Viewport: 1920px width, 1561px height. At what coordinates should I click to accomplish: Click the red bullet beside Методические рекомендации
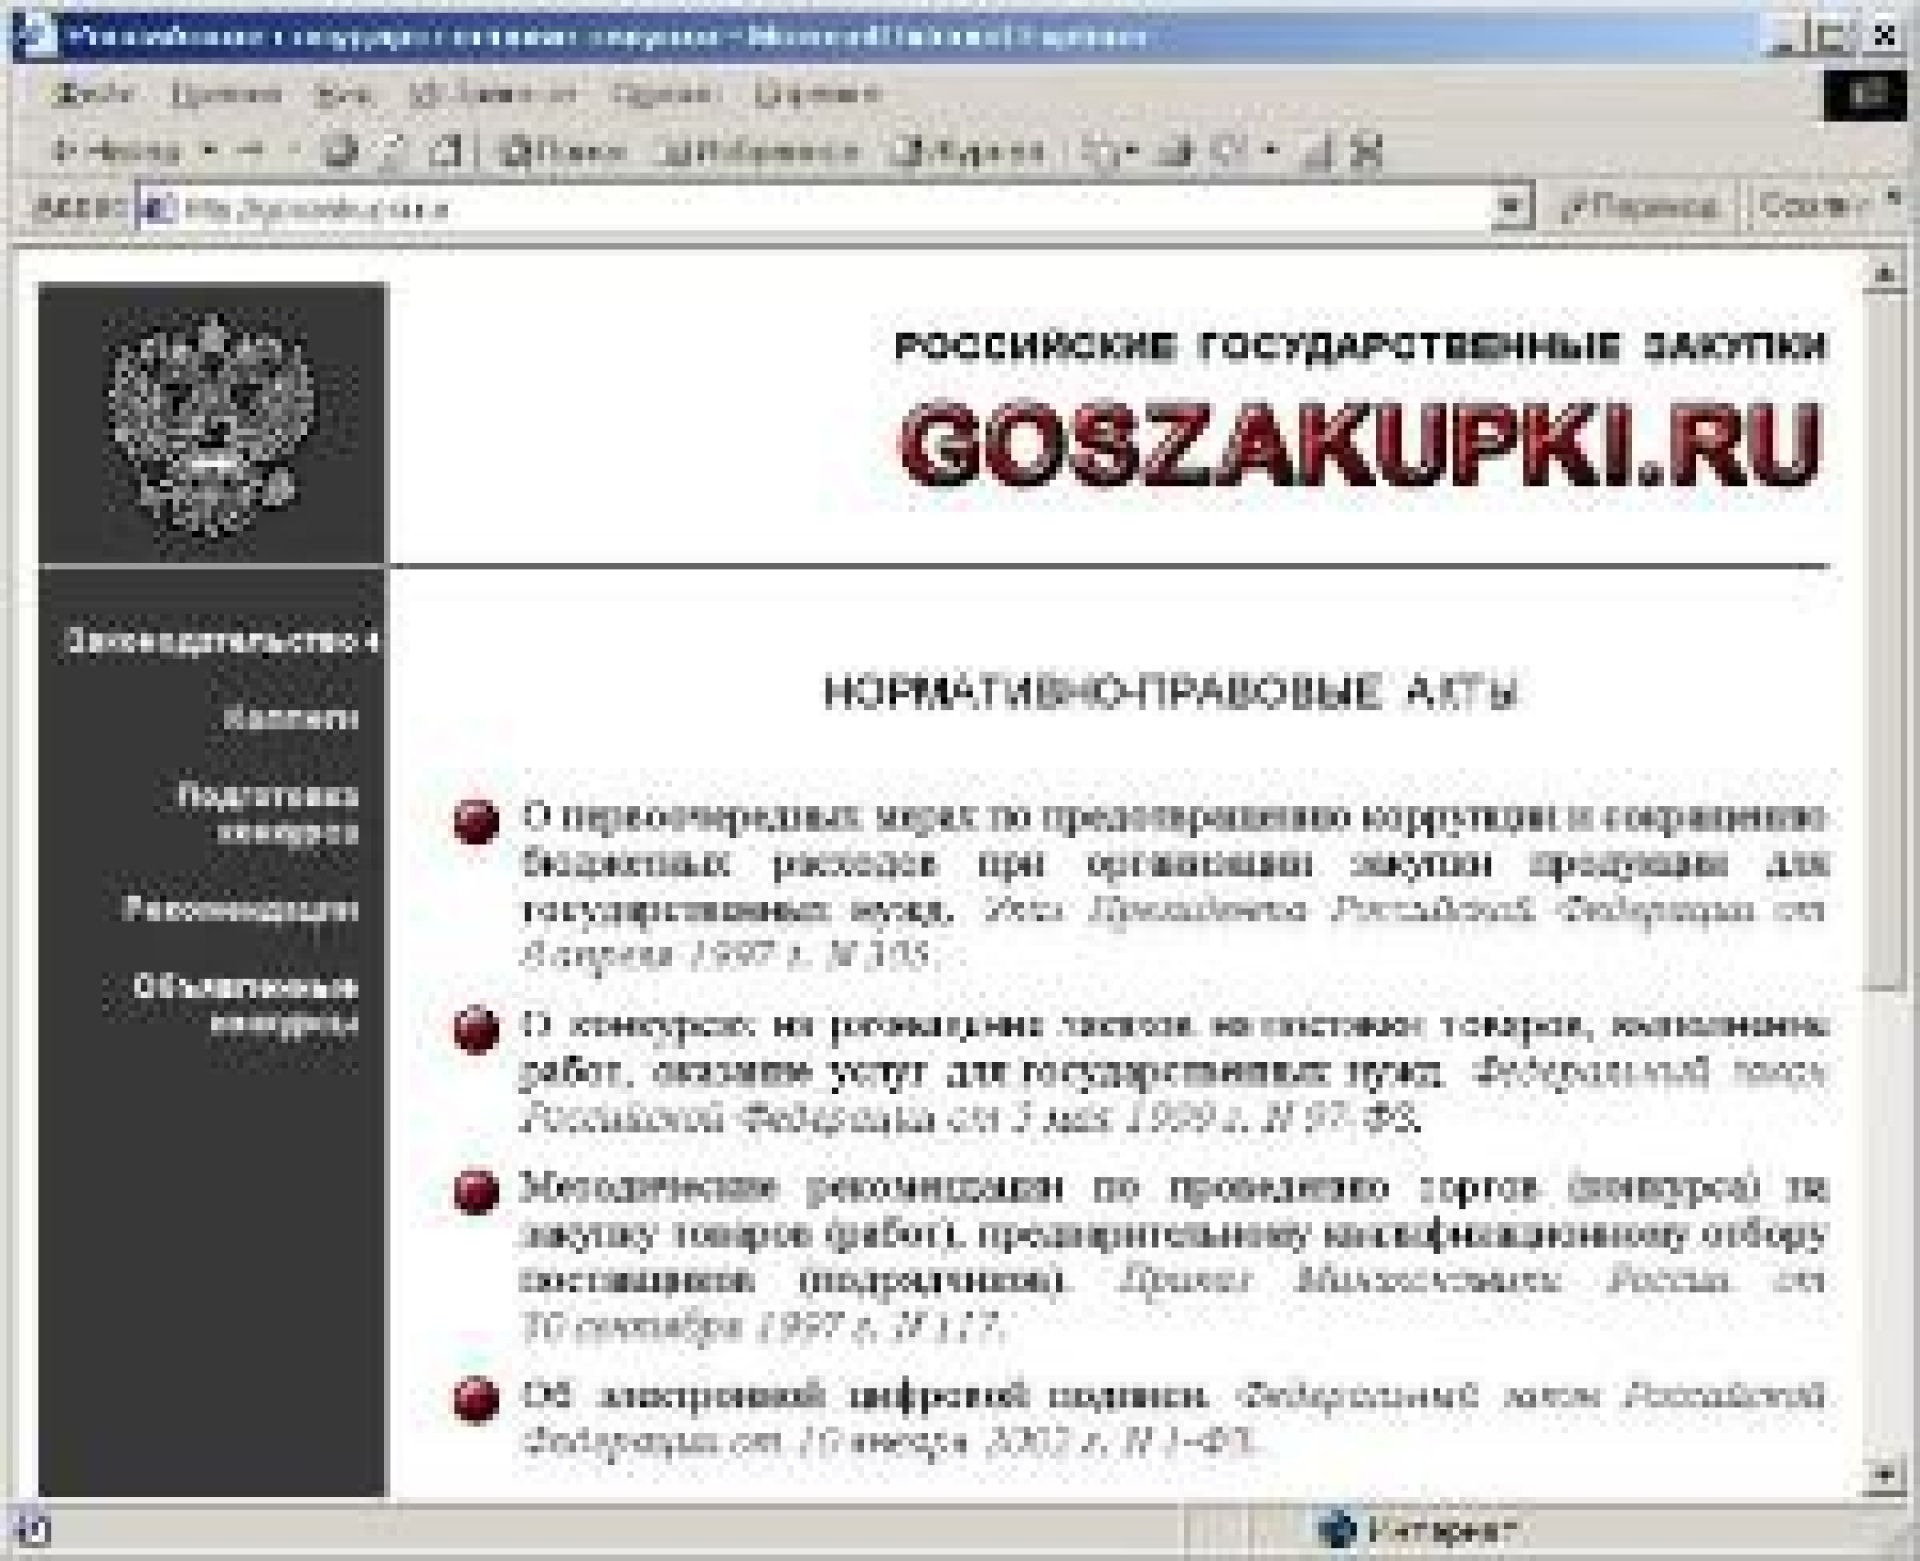pyautogui.click(x=476, y=1192)
